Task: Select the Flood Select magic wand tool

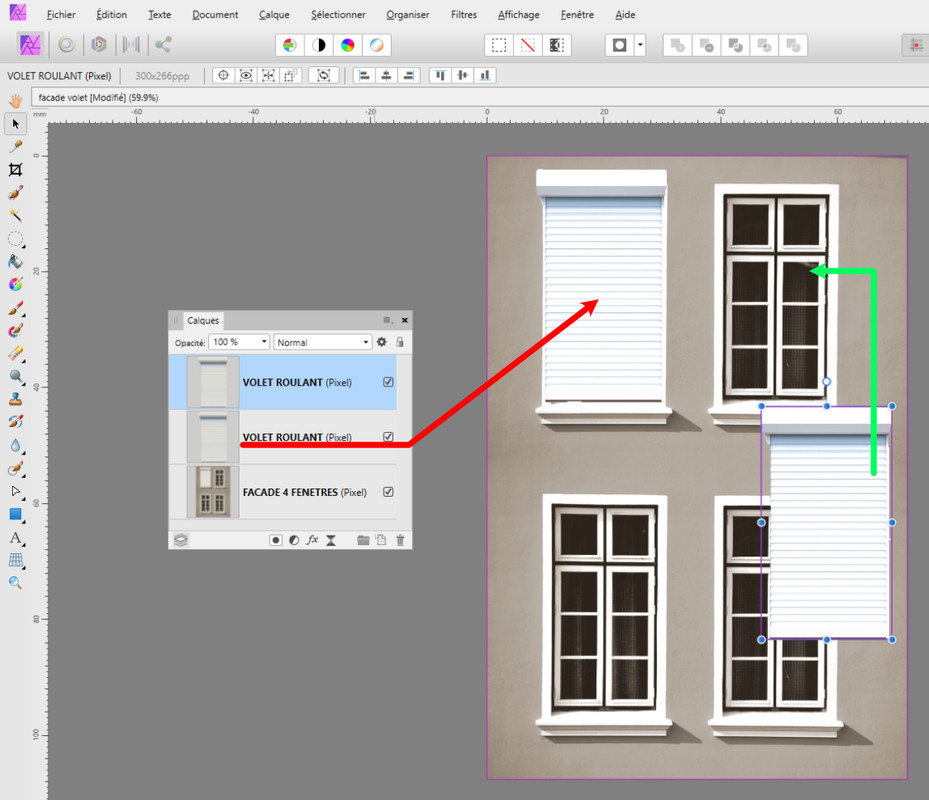Action: [x=15, y=215]
